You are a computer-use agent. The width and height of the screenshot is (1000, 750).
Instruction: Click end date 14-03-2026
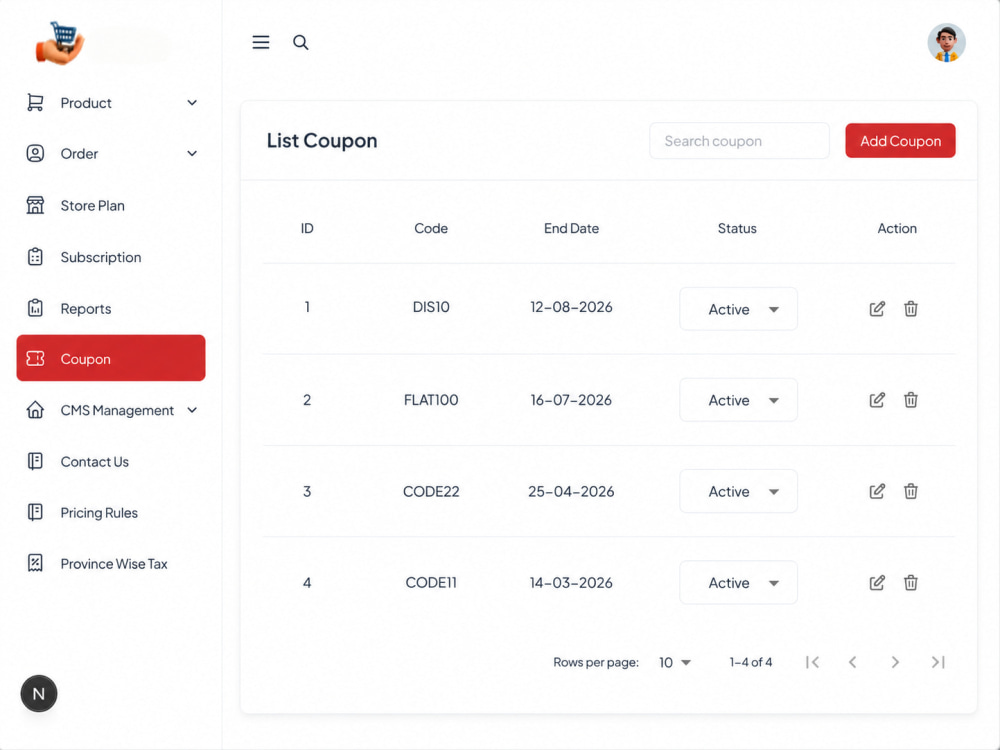[571, 582]
